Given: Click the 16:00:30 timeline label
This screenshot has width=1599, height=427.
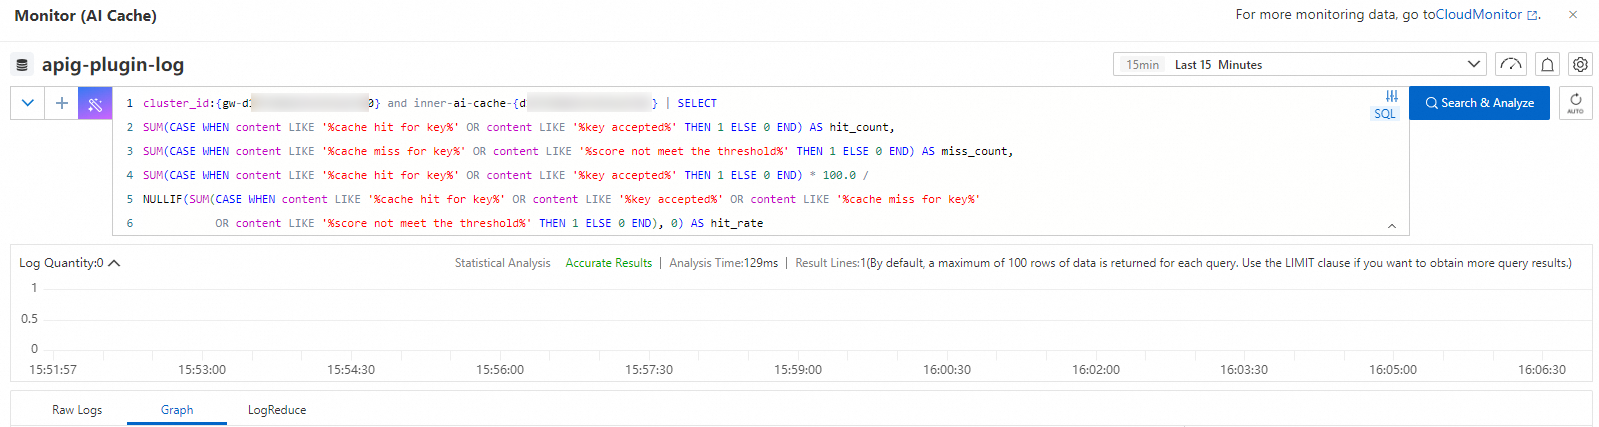Looking at the screenshot, I should pyautogui.click(x=947, y=370).
